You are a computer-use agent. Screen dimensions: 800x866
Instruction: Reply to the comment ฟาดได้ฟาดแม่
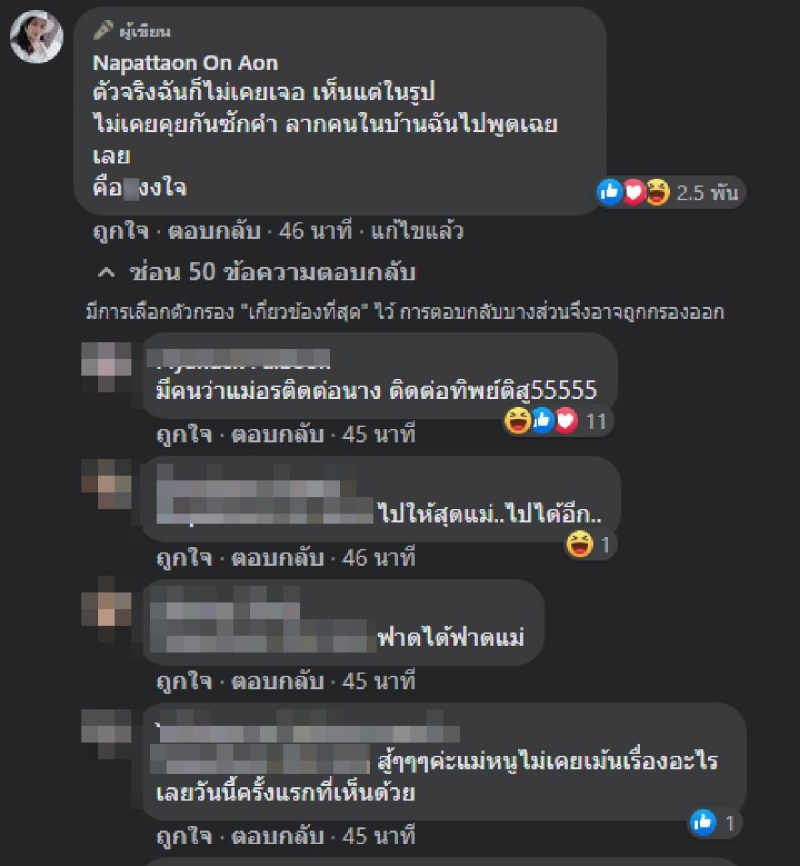coord(277,682)
